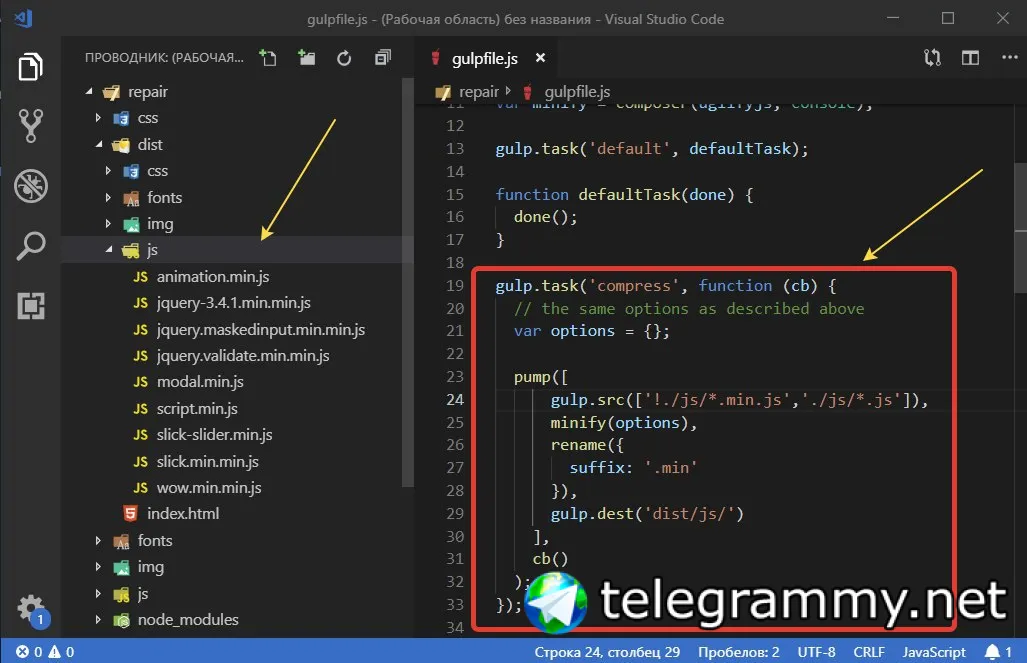This screenshot has width=1027, height=663.
Task: Change indentation via Пробелов: 2
Action: pos(738,652)
